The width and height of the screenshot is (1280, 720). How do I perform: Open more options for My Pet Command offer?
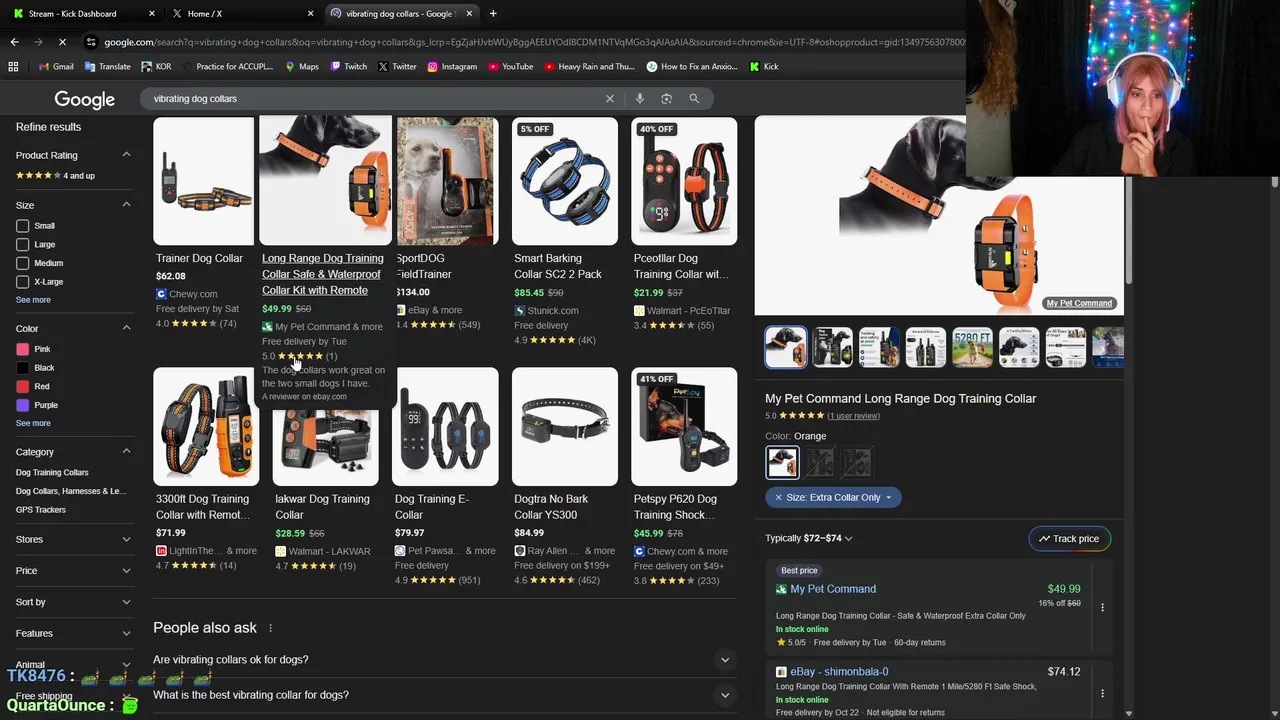(x=1102, y=607)
